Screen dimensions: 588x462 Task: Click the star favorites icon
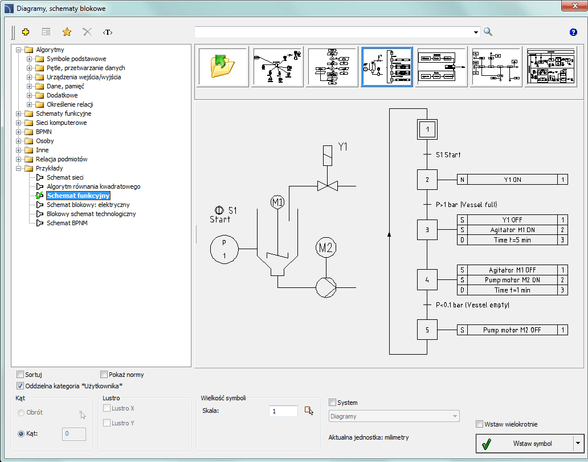(67, 32)
